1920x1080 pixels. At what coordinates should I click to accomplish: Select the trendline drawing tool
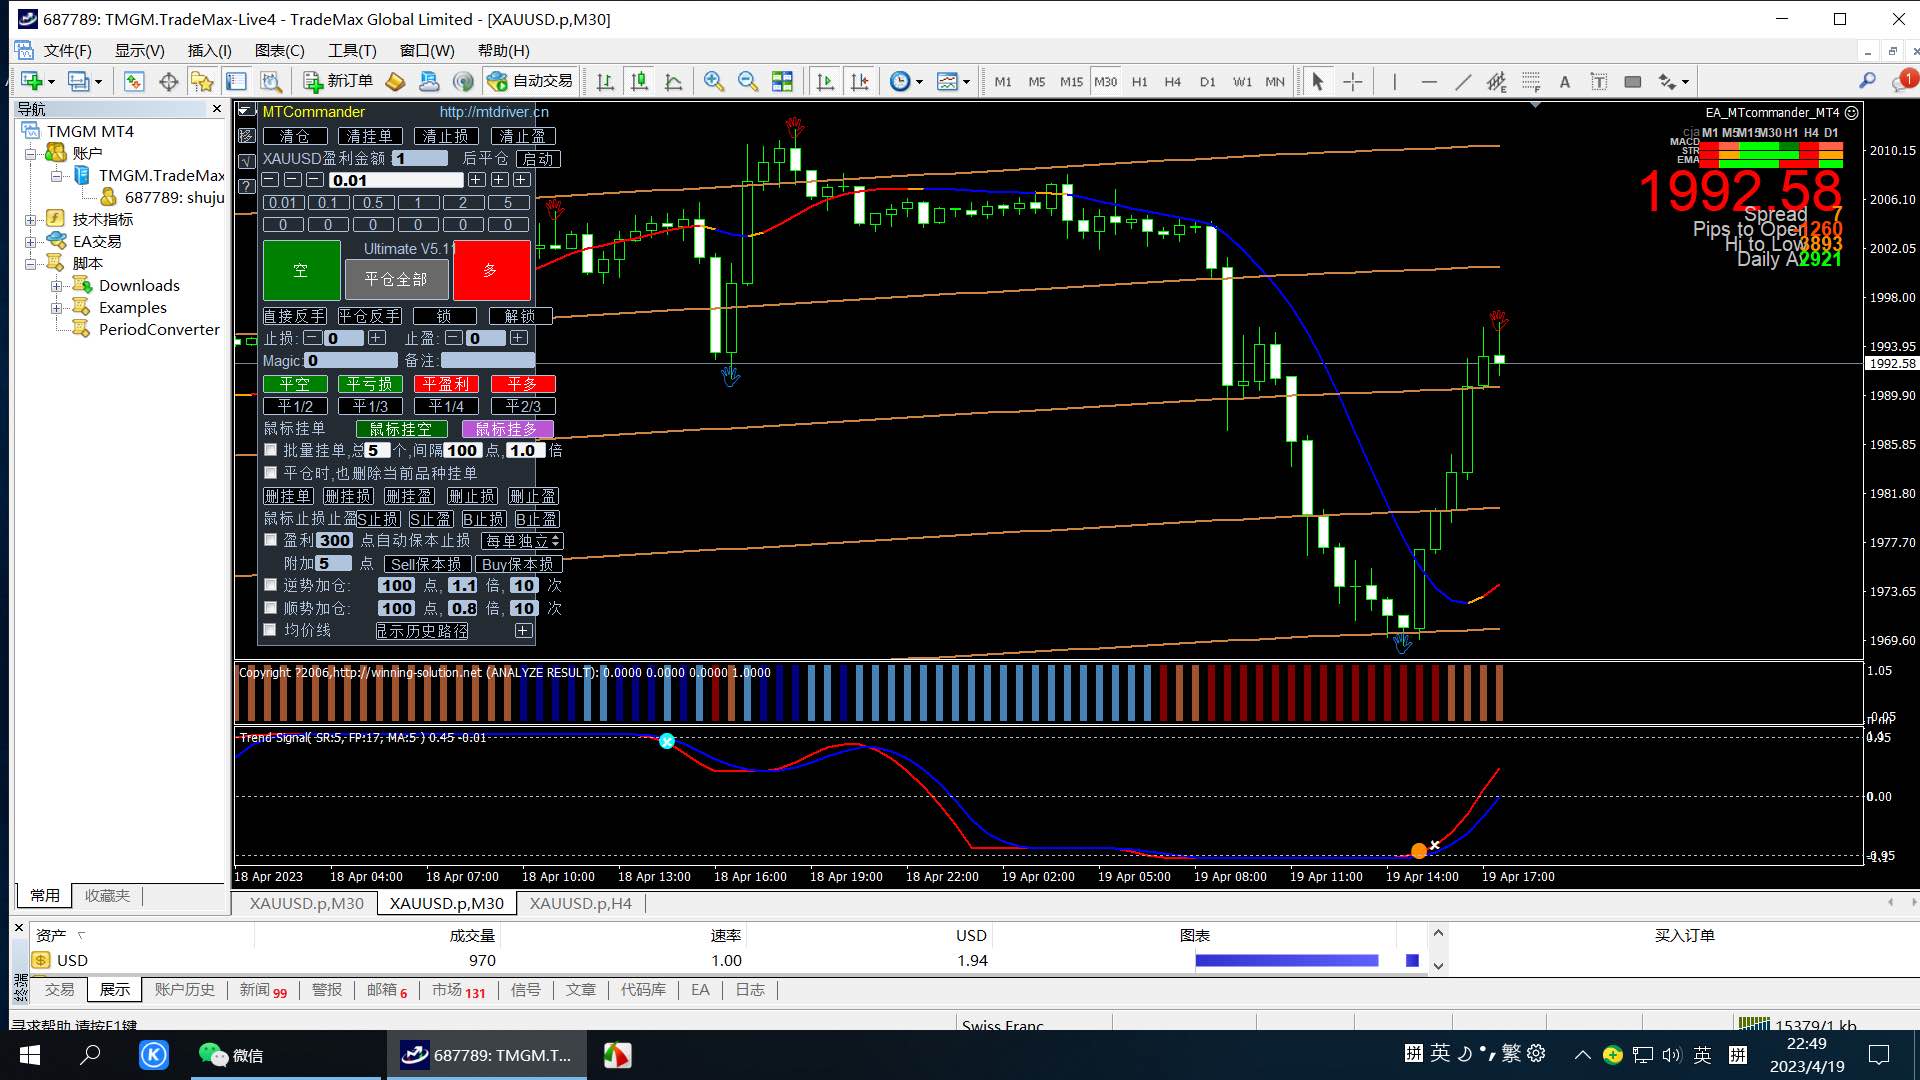[x=1463, y=81]
